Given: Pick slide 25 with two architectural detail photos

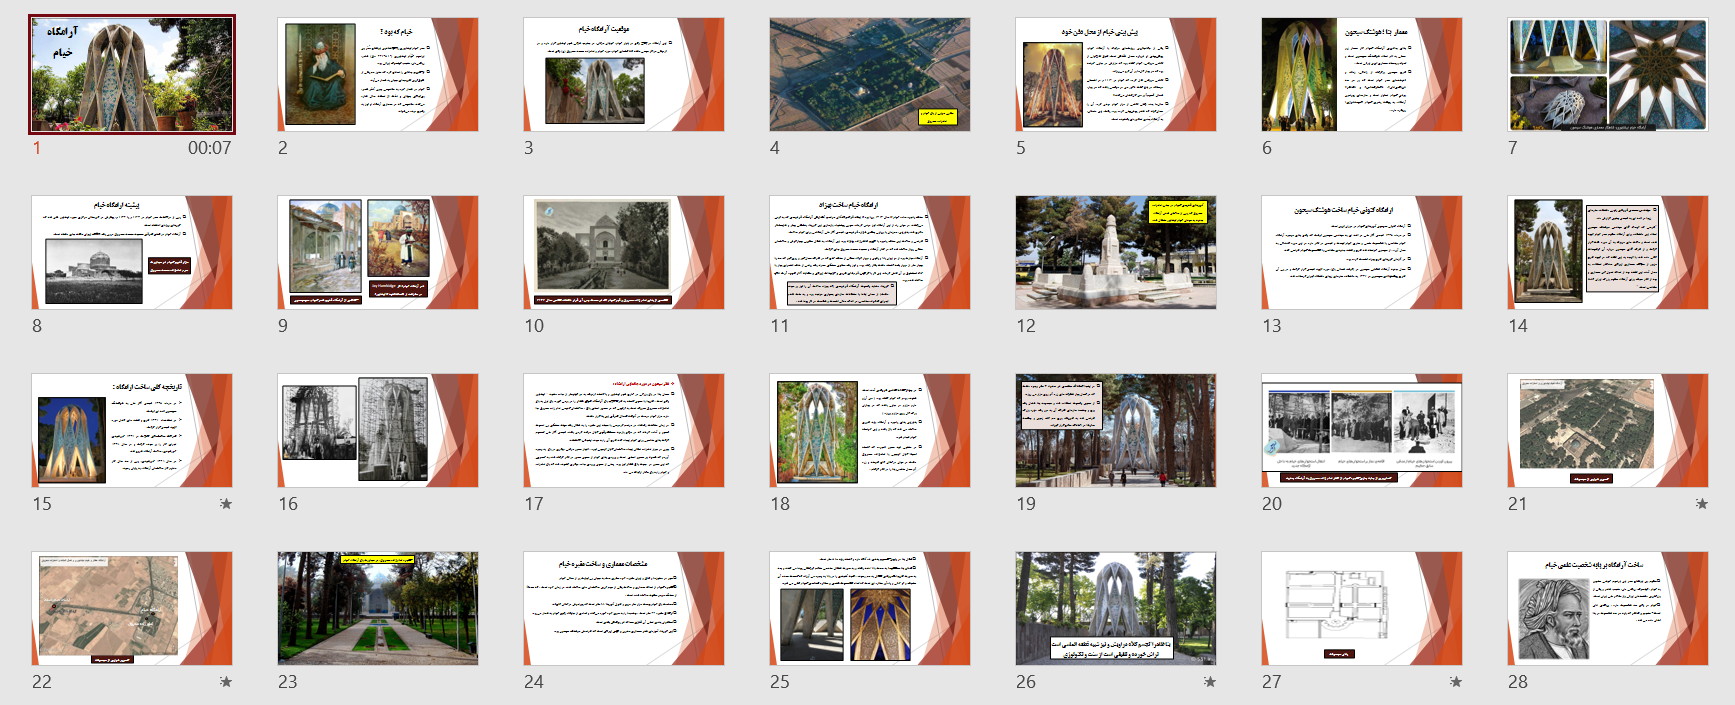Looking at the screenshot, I should pyautogui.click(x=870, y=608).
